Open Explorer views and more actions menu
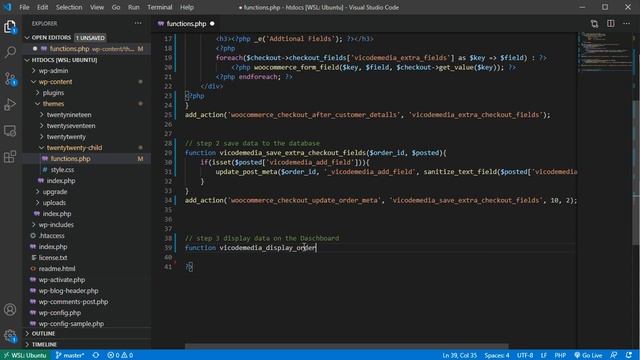Screen dimensions: 640x360 [138, 23]
